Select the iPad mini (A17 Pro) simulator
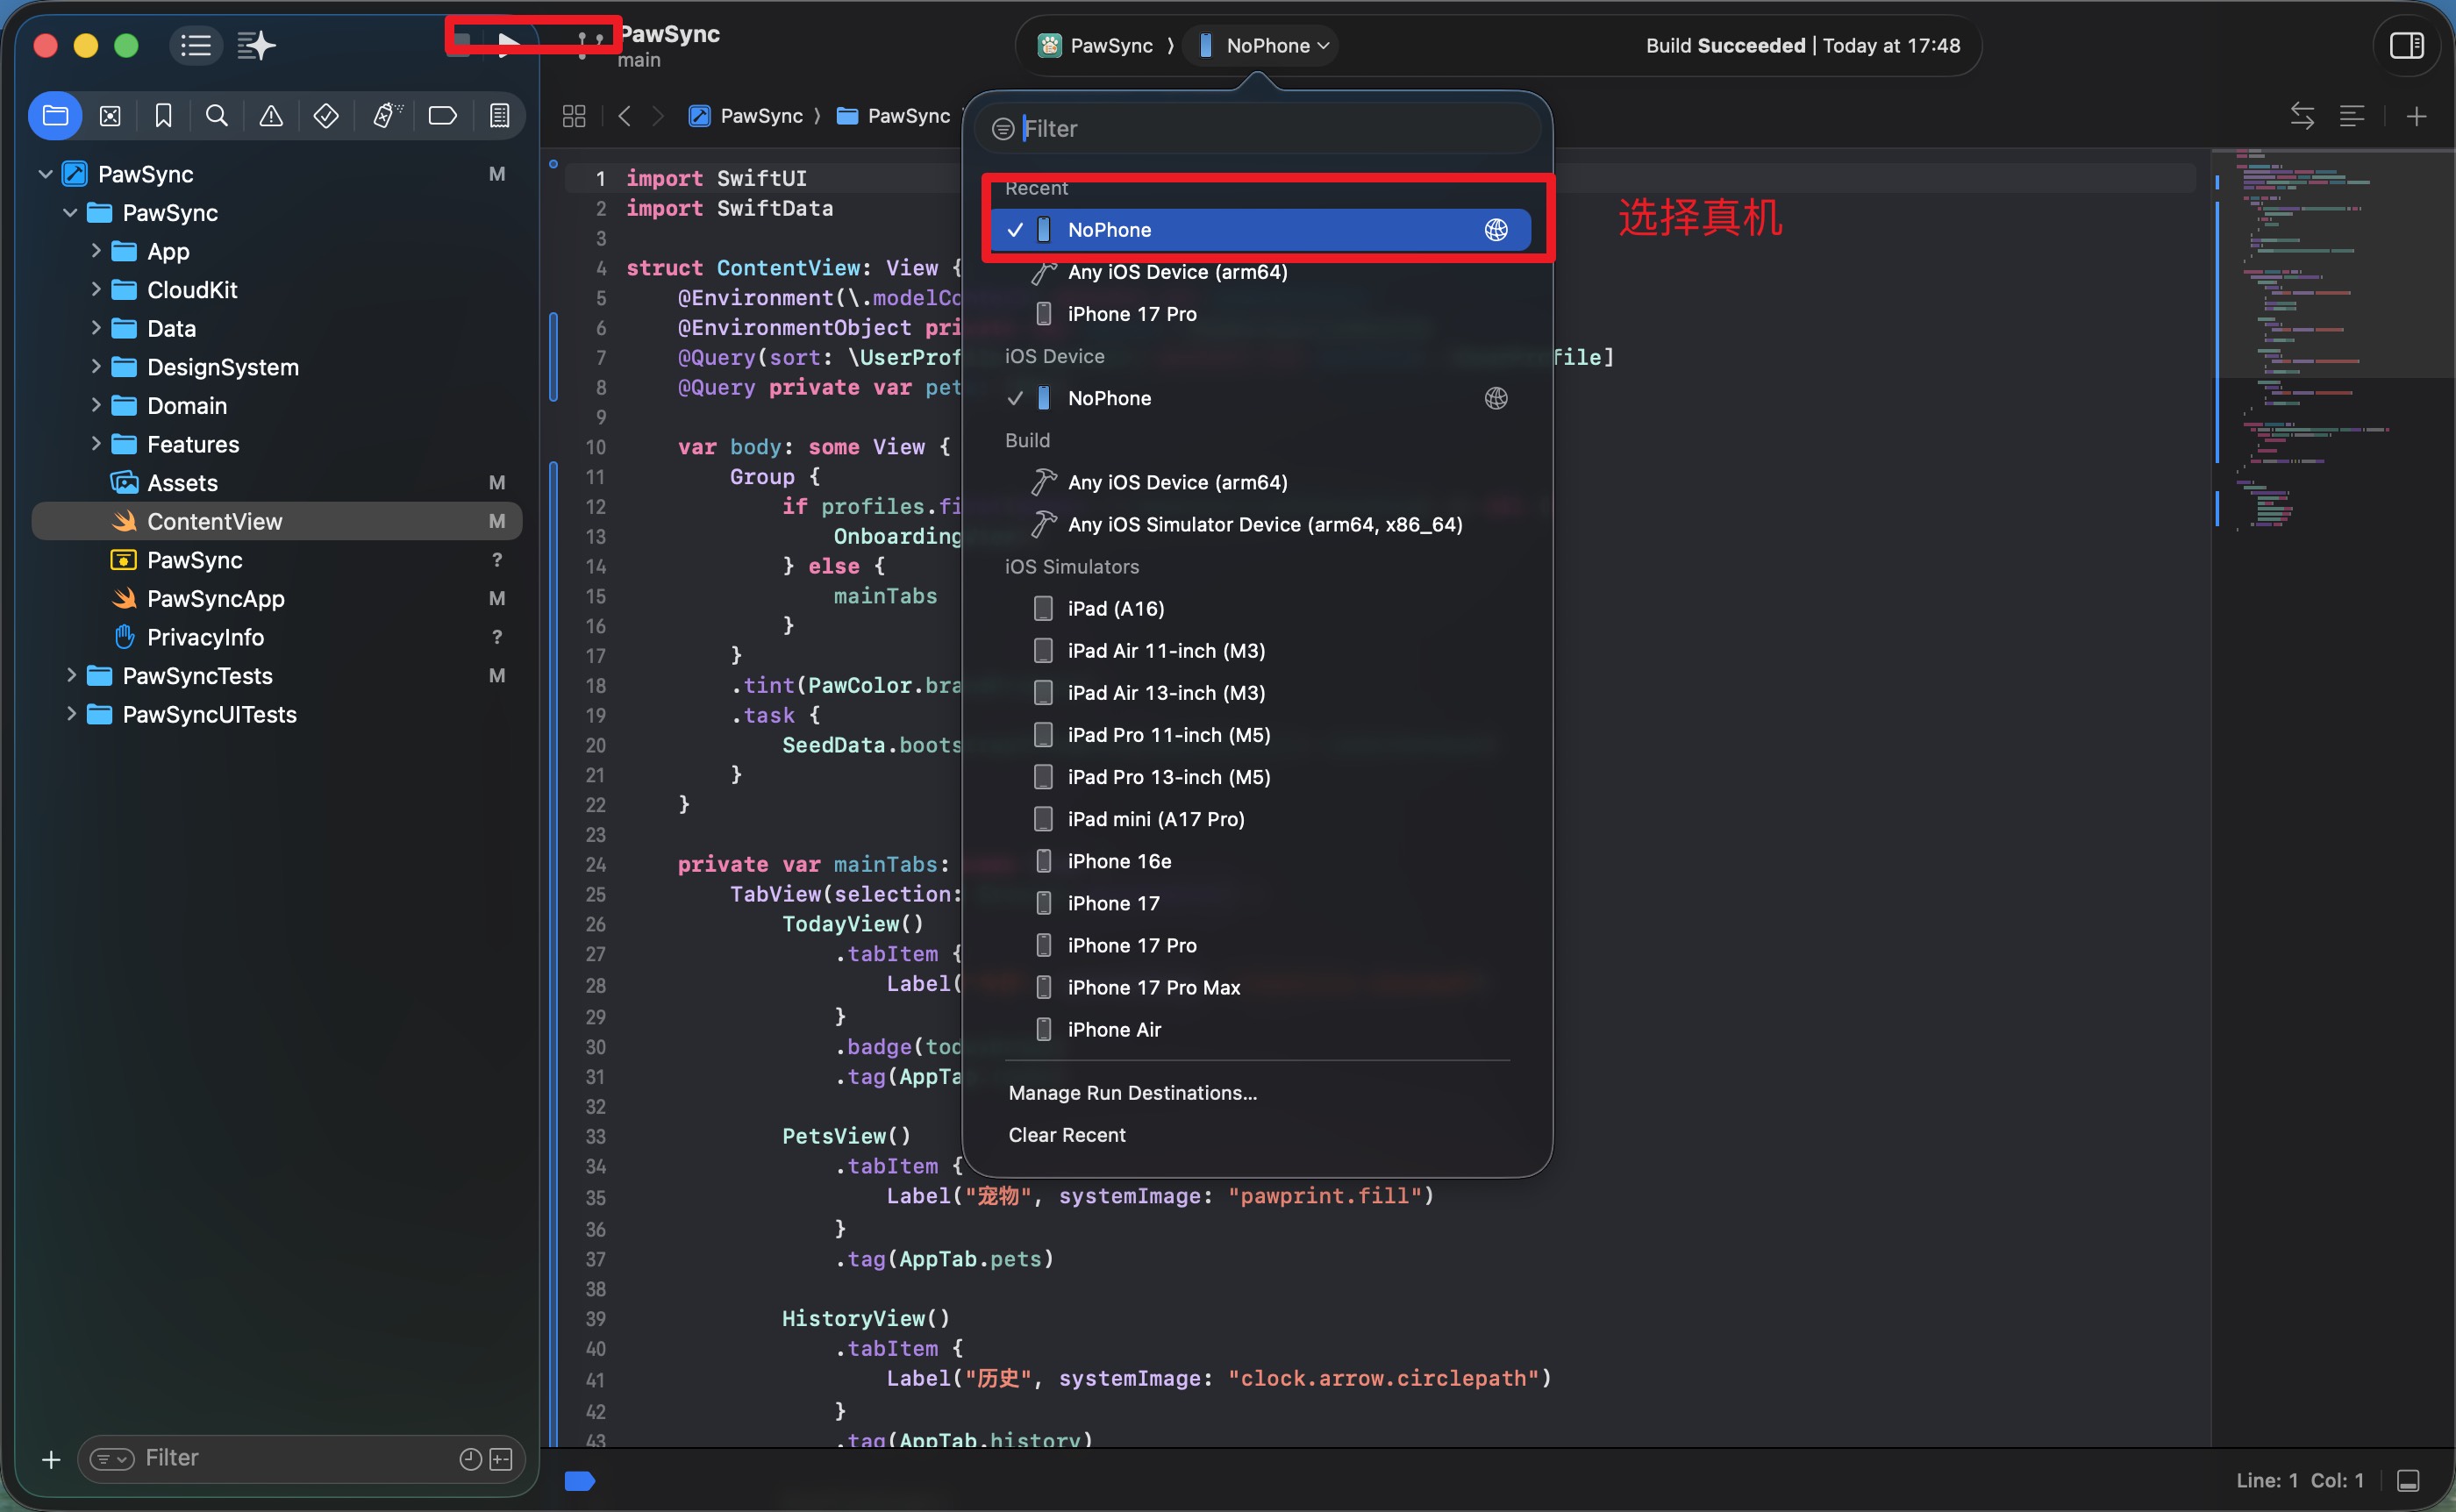Image resolution: width=2456 pixels, height=1512 pixels. tap(1261, 819)
